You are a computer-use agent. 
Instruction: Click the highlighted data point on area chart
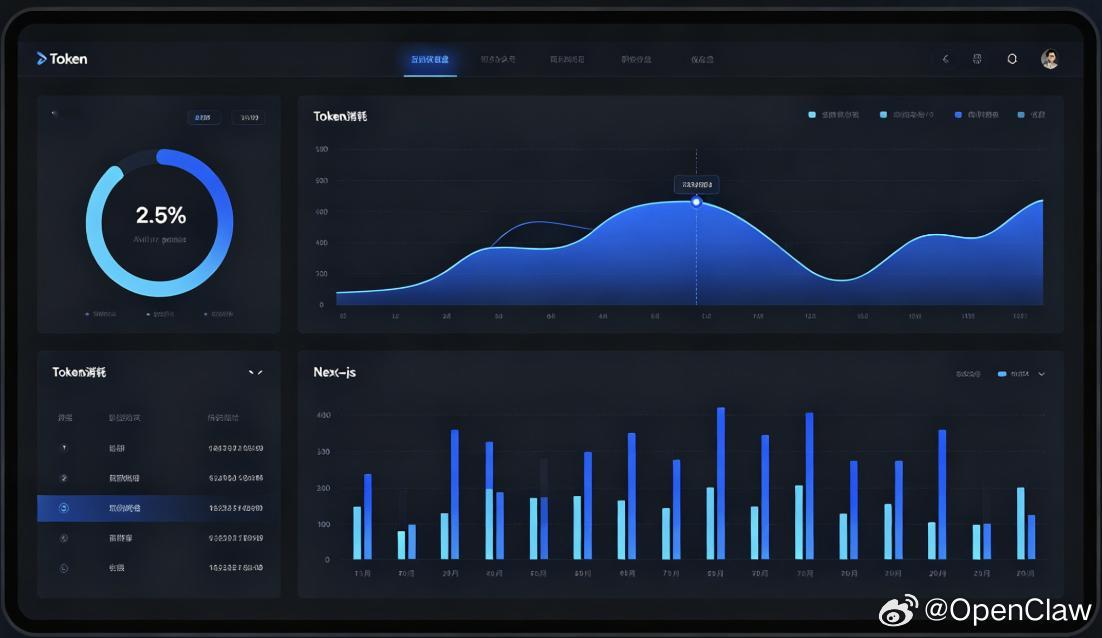click(x=696, y=202)
